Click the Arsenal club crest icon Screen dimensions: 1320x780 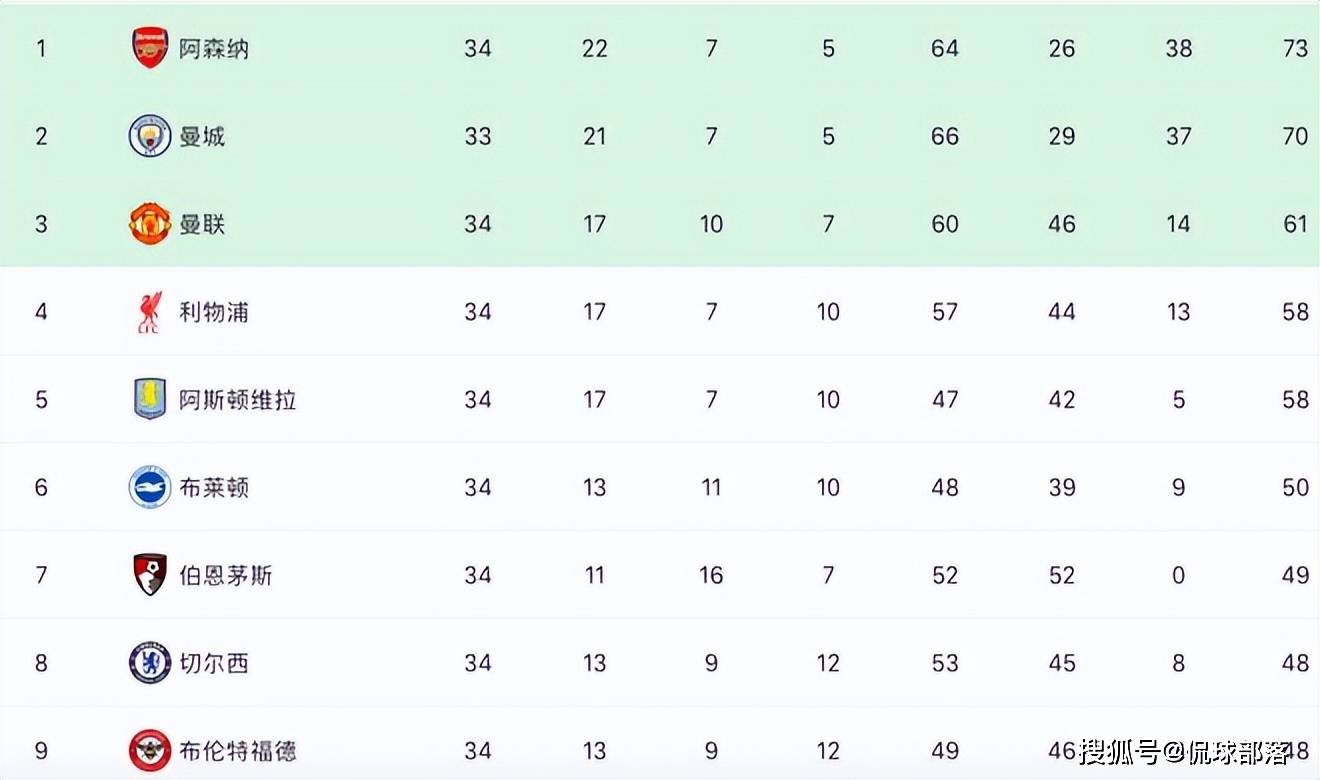click(x=150, y=48)
